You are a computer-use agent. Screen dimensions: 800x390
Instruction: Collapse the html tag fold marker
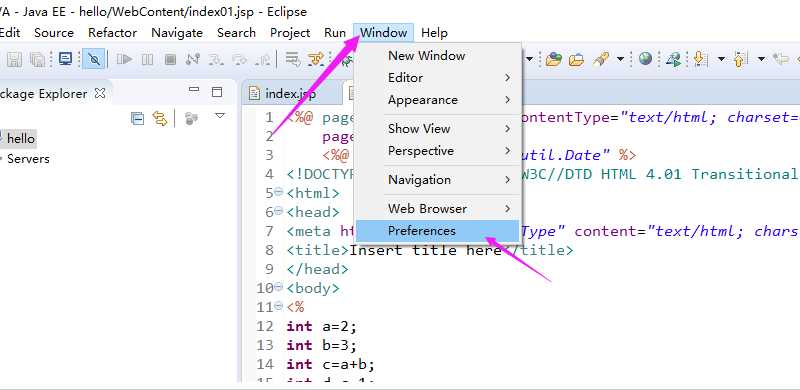pos(279,192)
